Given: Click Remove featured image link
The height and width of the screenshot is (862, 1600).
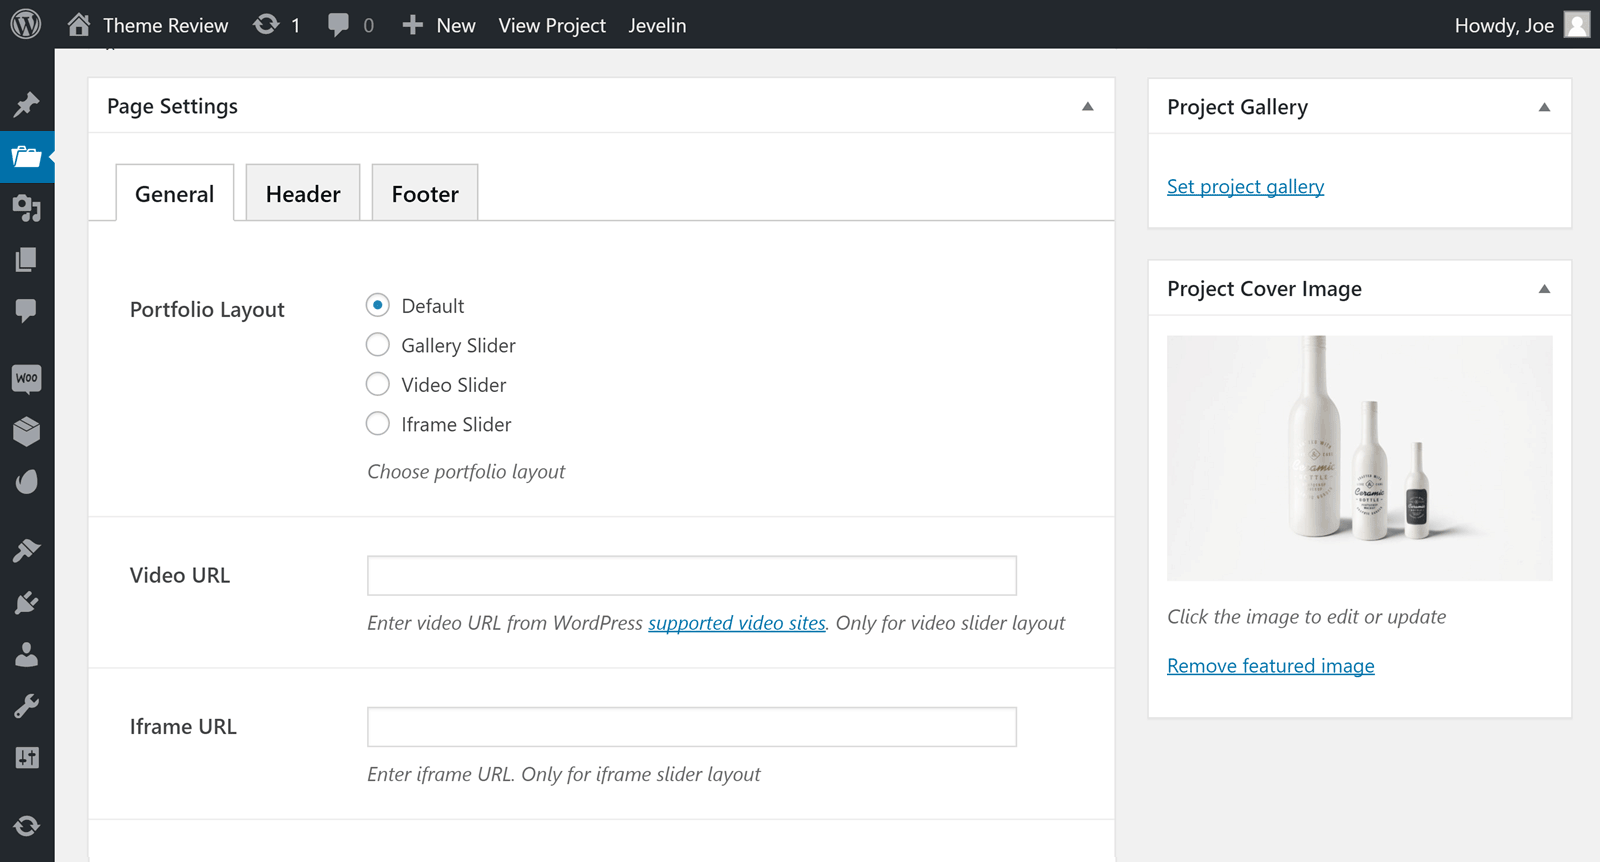Looking at the screenshot, I should (1270, 666).
